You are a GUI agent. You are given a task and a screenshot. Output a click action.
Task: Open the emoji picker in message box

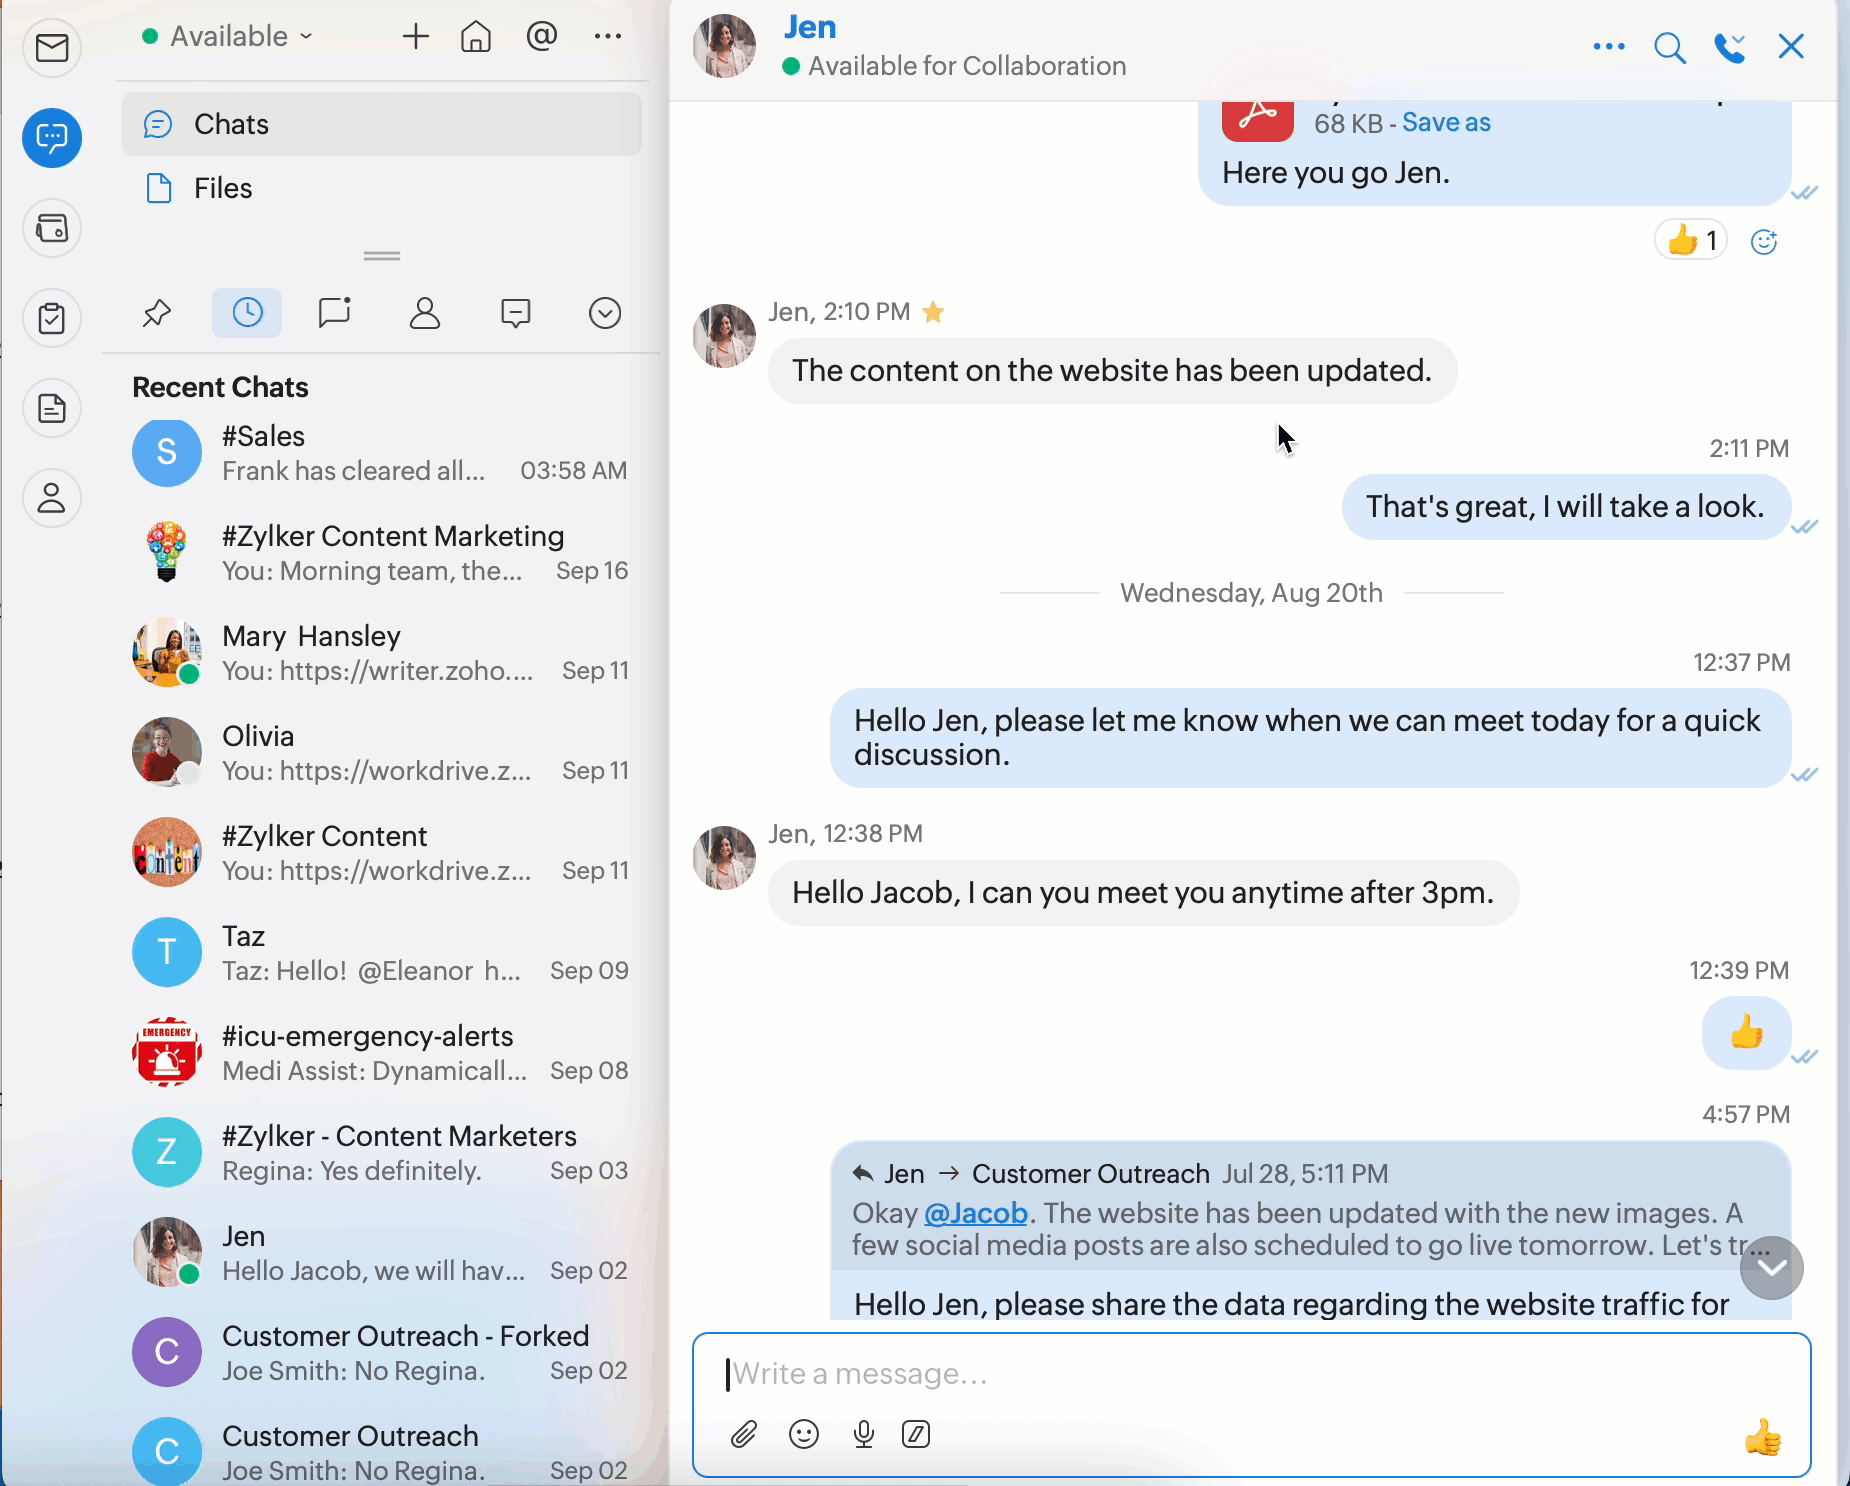coord(804,1435)
